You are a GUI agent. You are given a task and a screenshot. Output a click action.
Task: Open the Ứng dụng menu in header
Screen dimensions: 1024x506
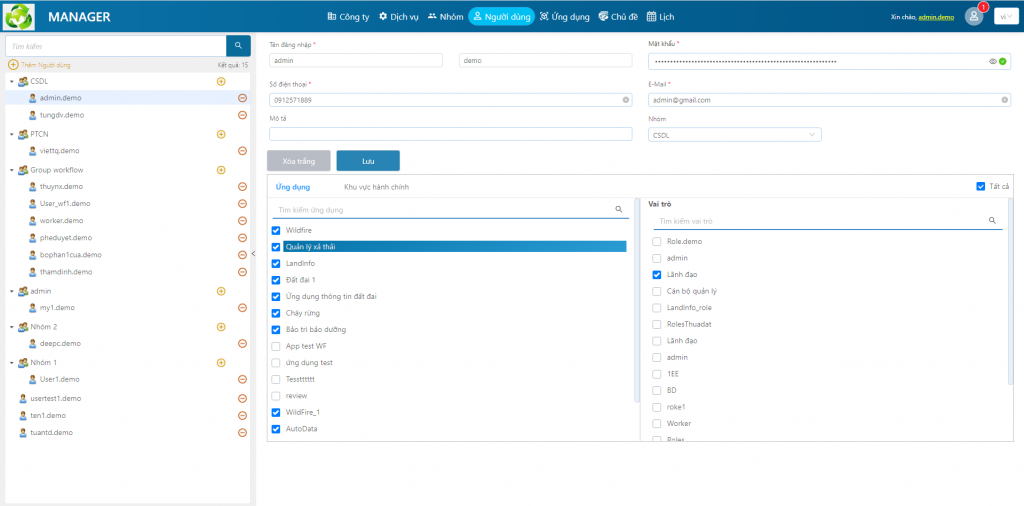coord(565,16)
